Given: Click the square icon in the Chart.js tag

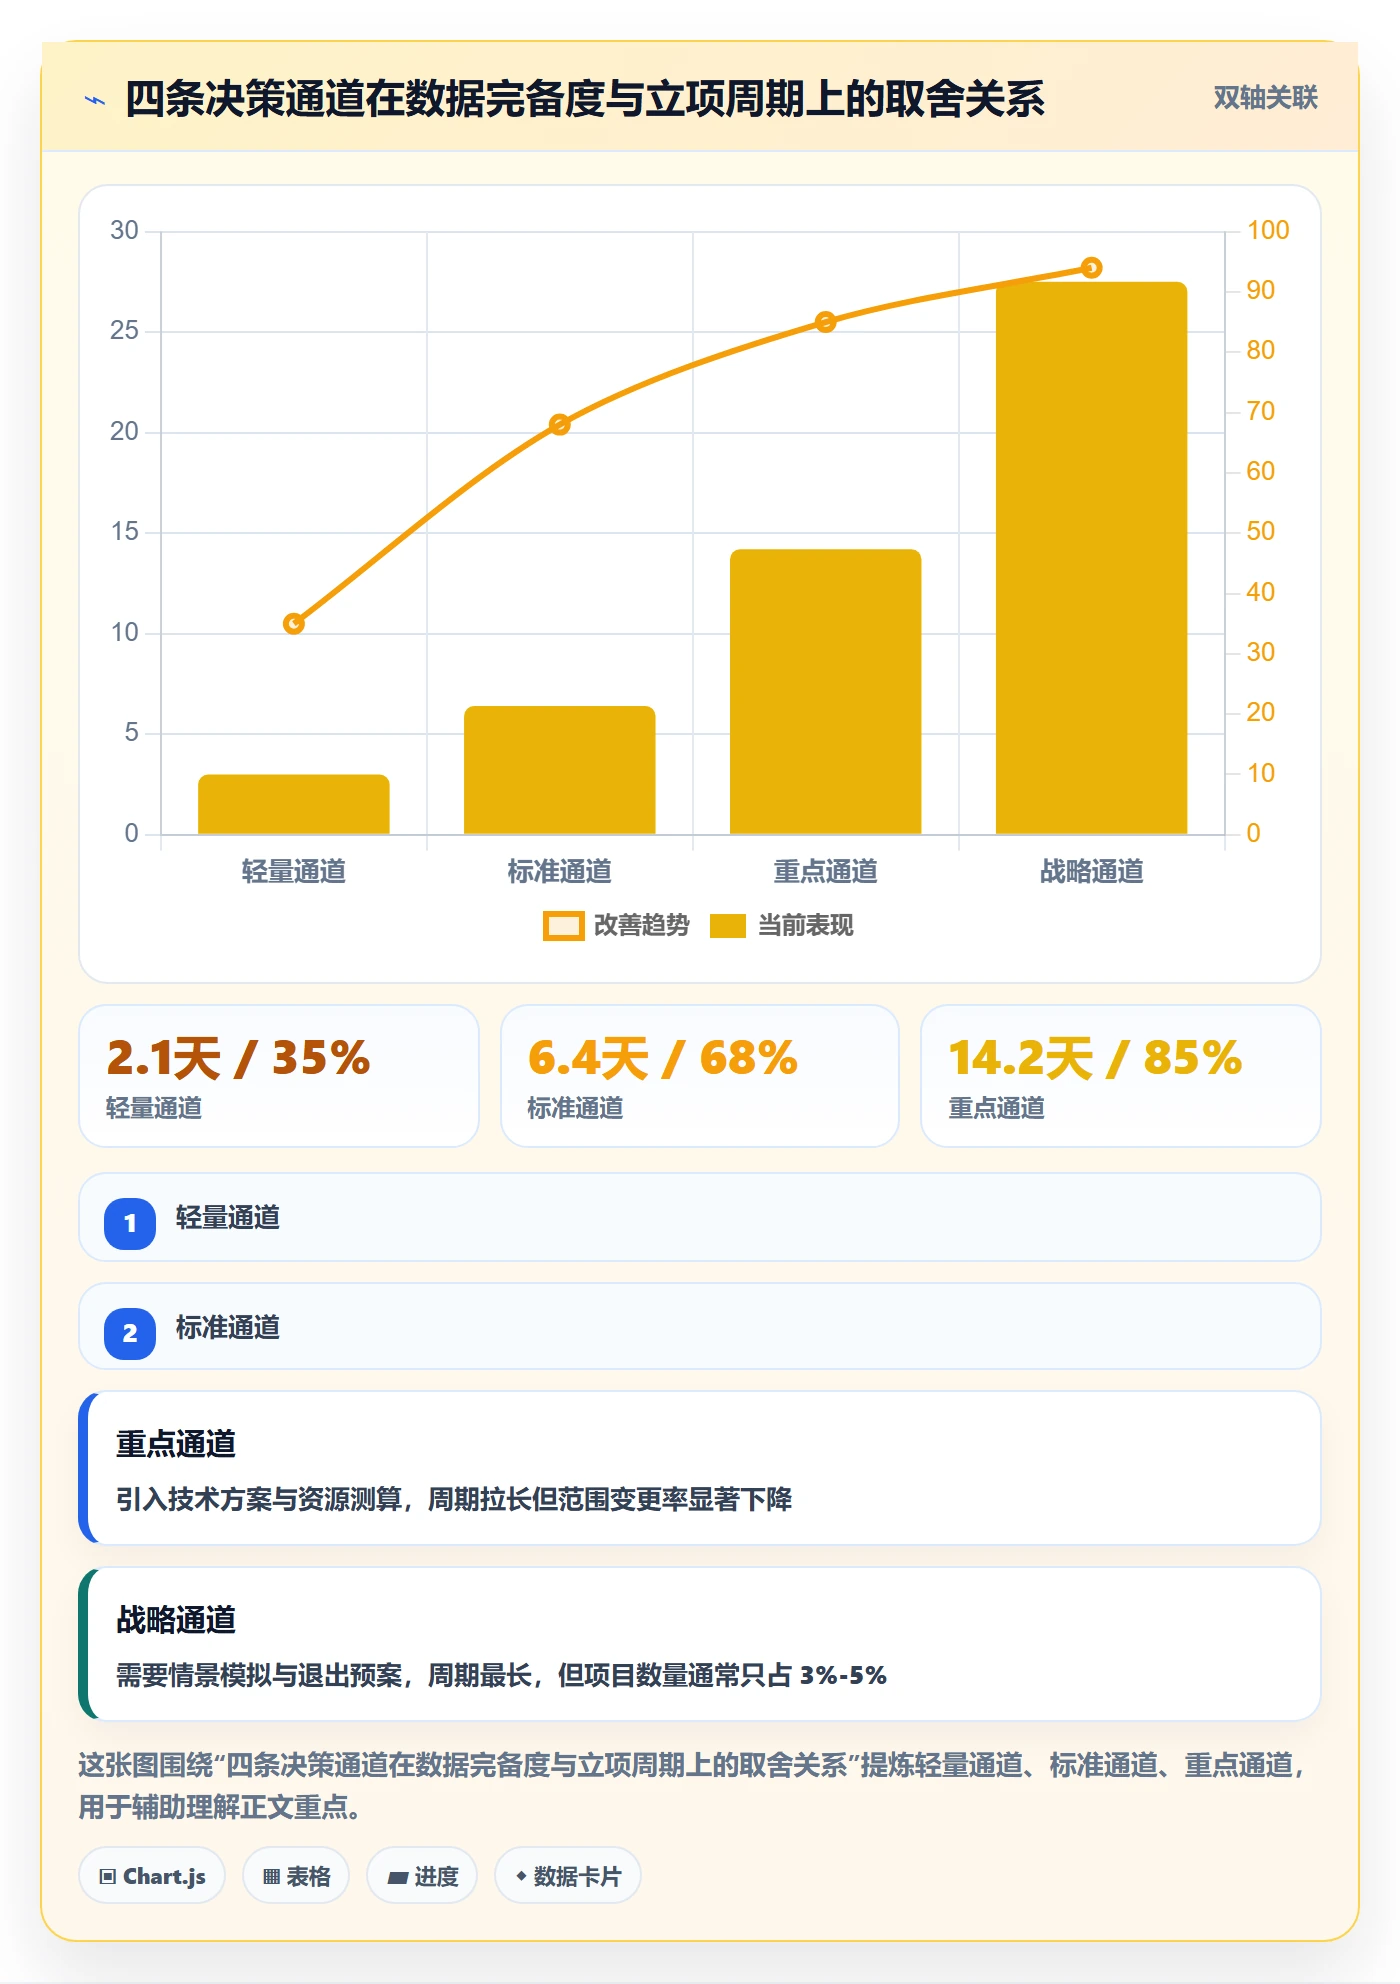Looking at the screenshot, I should tap(108, 1877).
